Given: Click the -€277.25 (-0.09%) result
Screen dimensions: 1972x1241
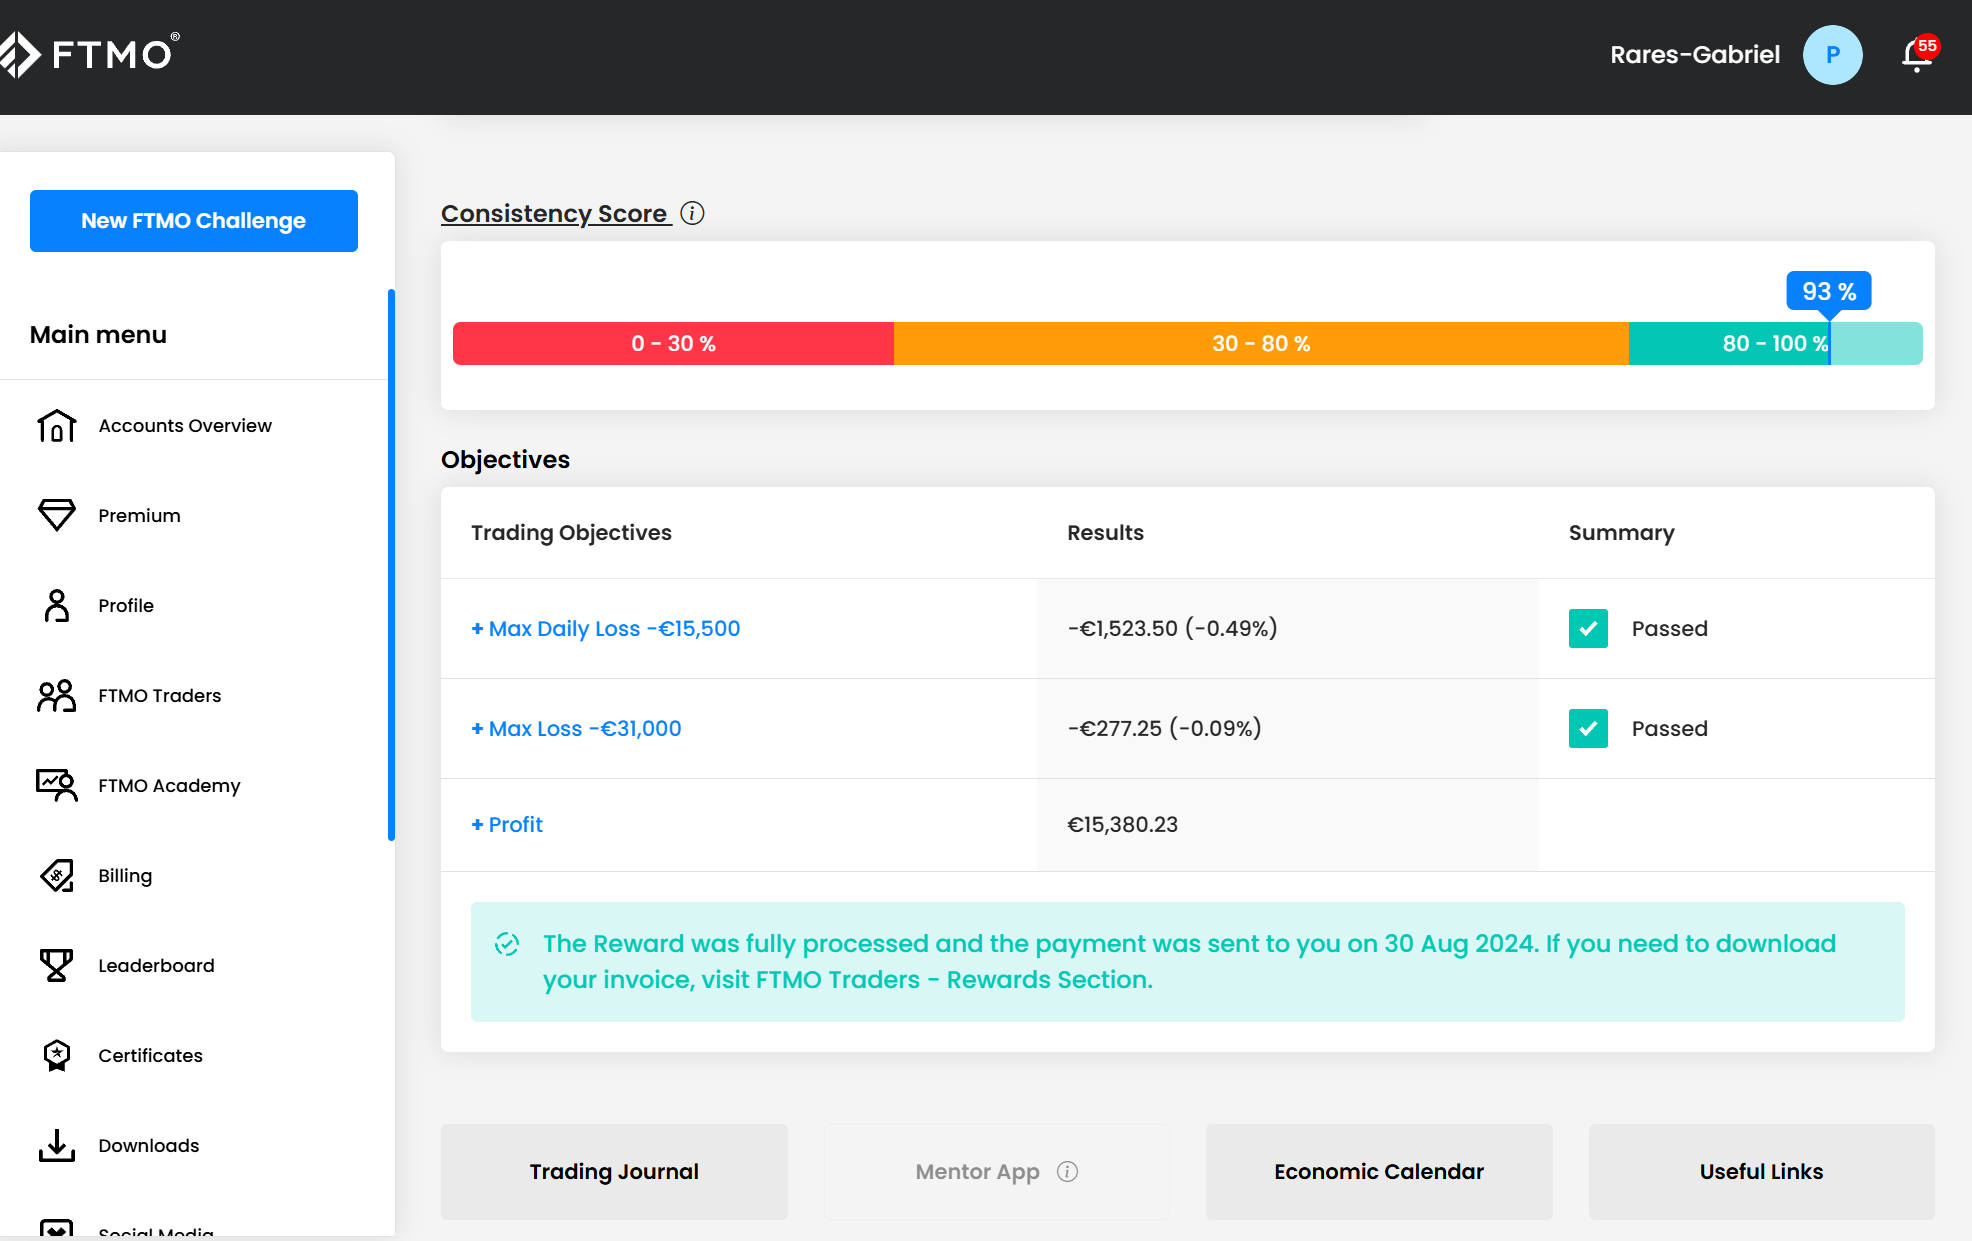Looking at the screenshot, I should 1164,728.
